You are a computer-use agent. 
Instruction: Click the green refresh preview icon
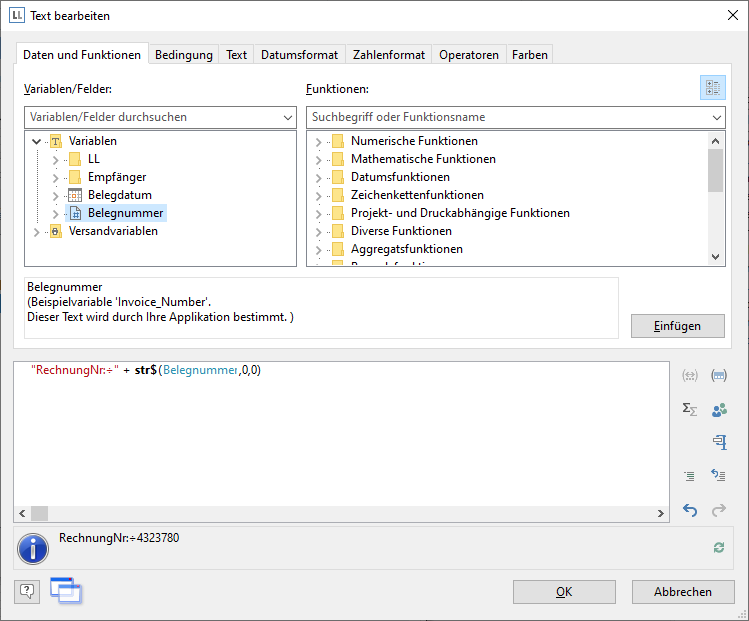[x=717, y=547]
